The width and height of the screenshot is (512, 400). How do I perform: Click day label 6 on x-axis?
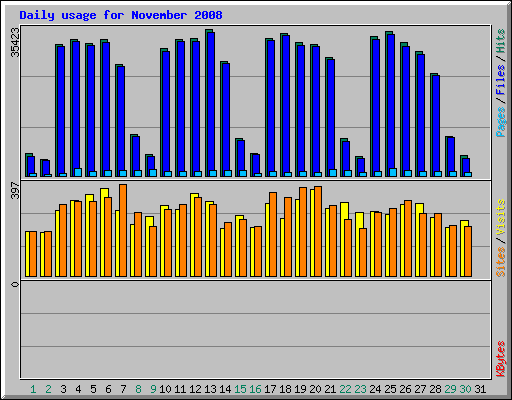pos(108,389)
